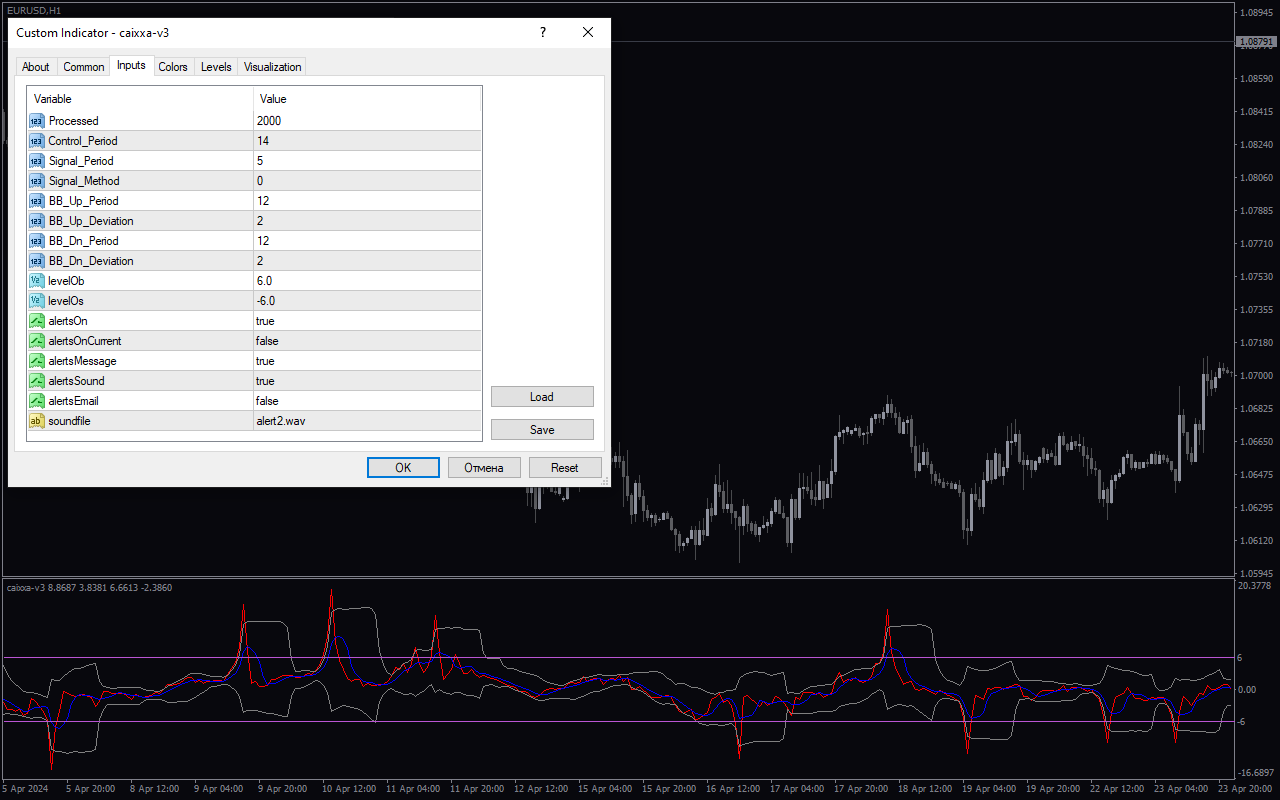Click the BB_Up_Deviation integer icon
Viewport: 1280px width, 800px height.
[x=37, y=221]
